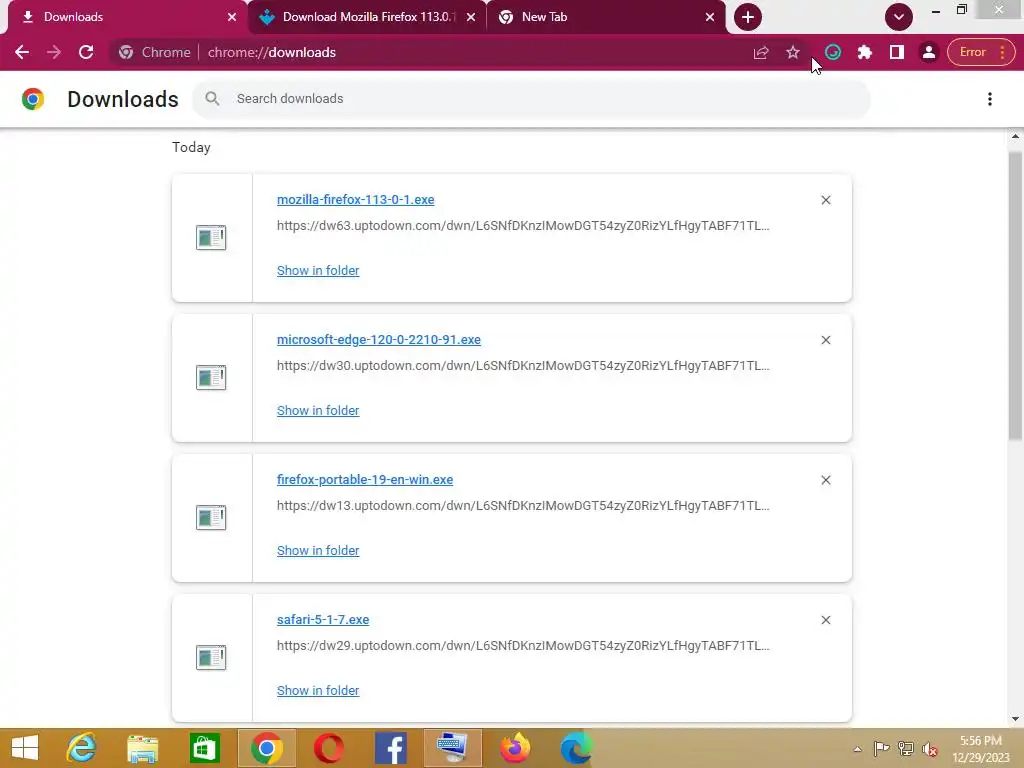Image resolution: width=1024 pixels, height=768 pixels.
Task: Expand the tab search dropdown
Action: (899, 17)
